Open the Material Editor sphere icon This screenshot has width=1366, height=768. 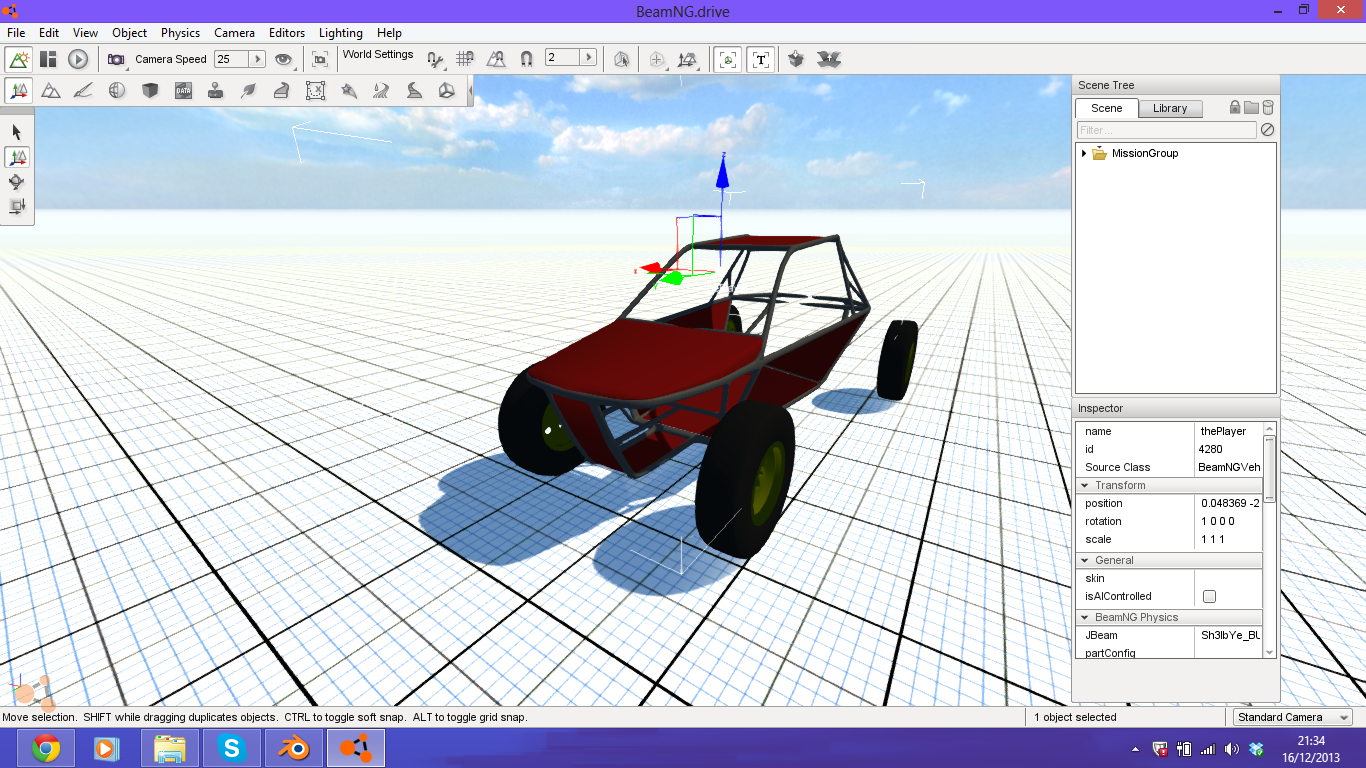click(x=117, y=91)
